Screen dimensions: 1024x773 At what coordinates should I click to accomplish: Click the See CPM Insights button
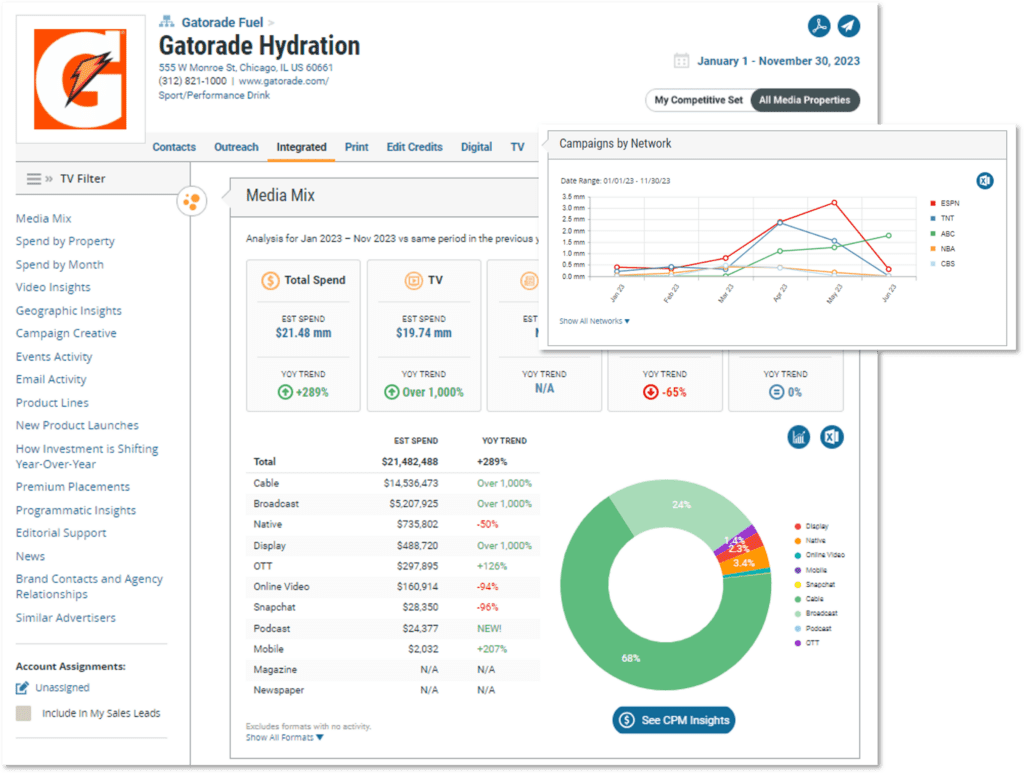point(673,719)
